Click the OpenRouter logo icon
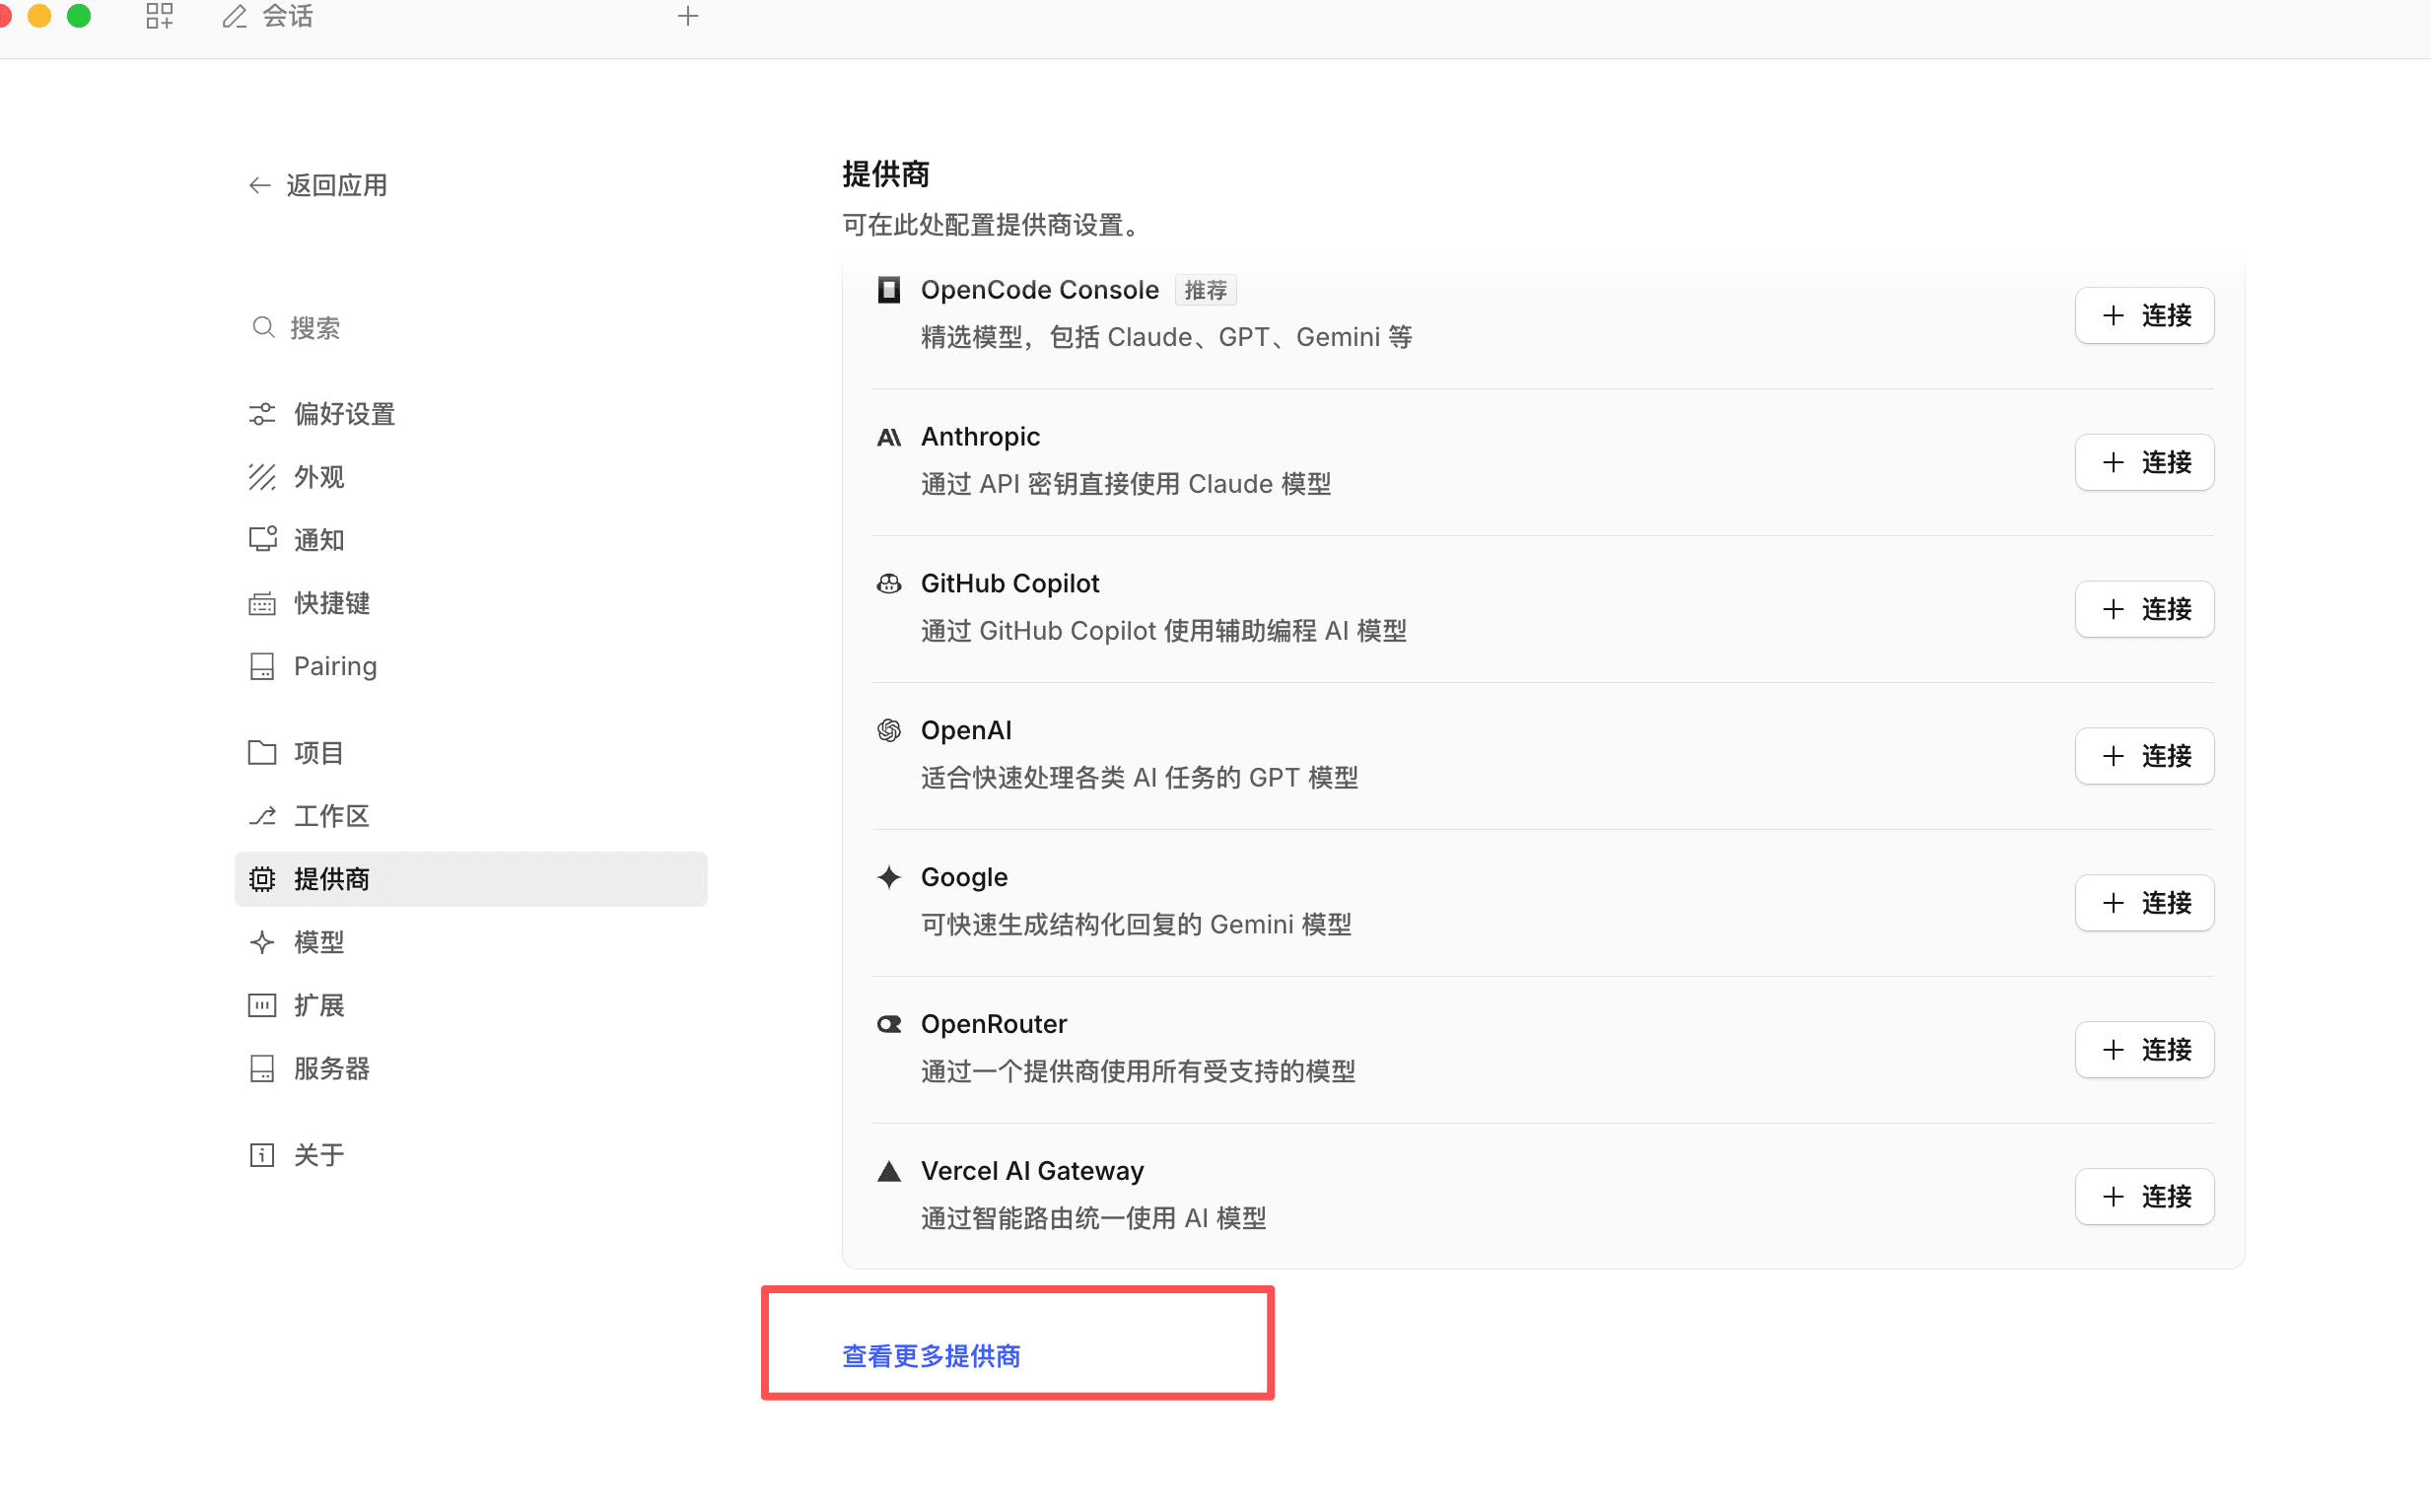Image resolution: width=2431 pixels, height=1512 pixels. tap(889, 1025)
